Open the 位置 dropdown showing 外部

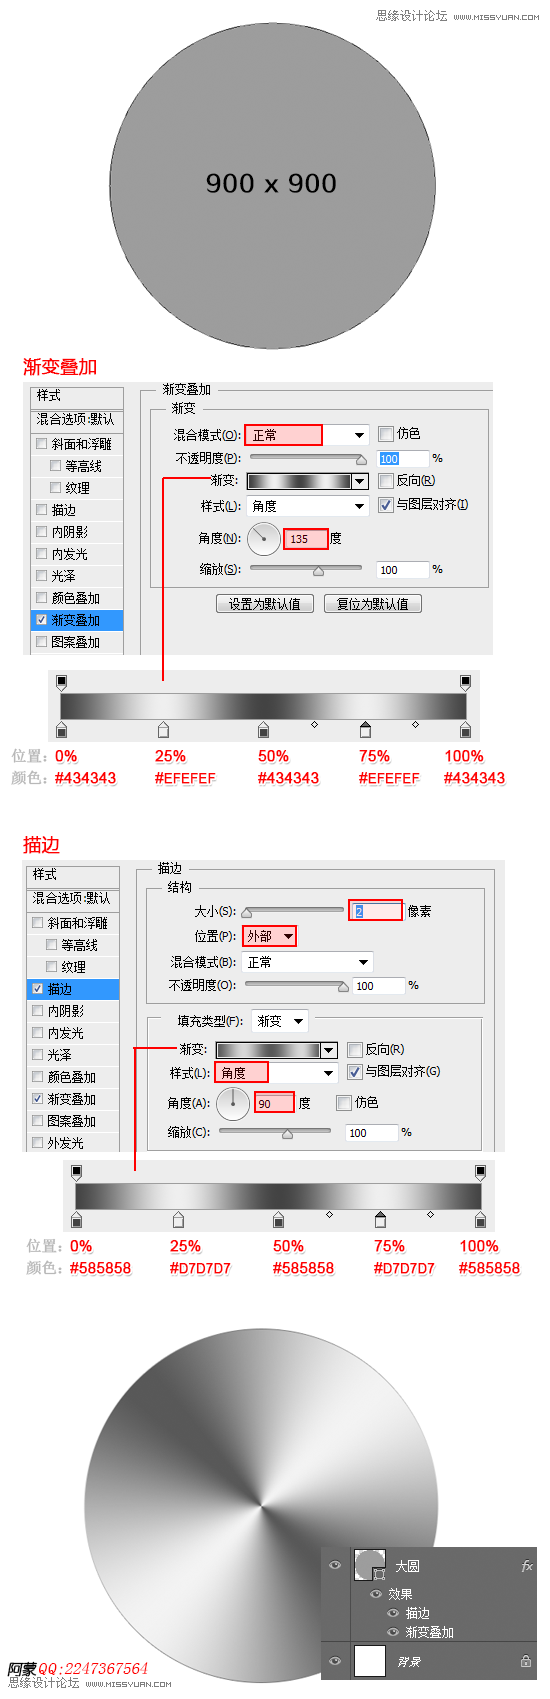coord(270,936)
